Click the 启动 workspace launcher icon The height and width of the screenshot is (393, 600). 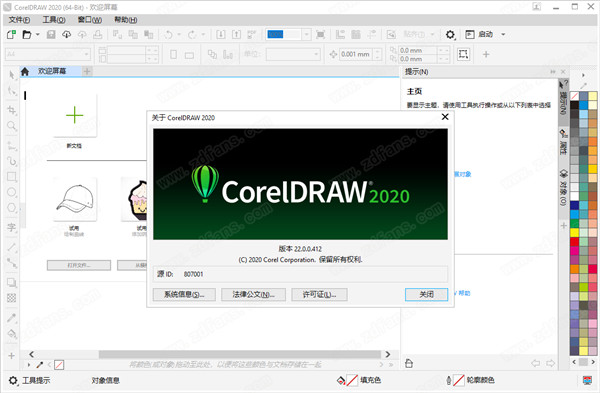tap(470, 35)
